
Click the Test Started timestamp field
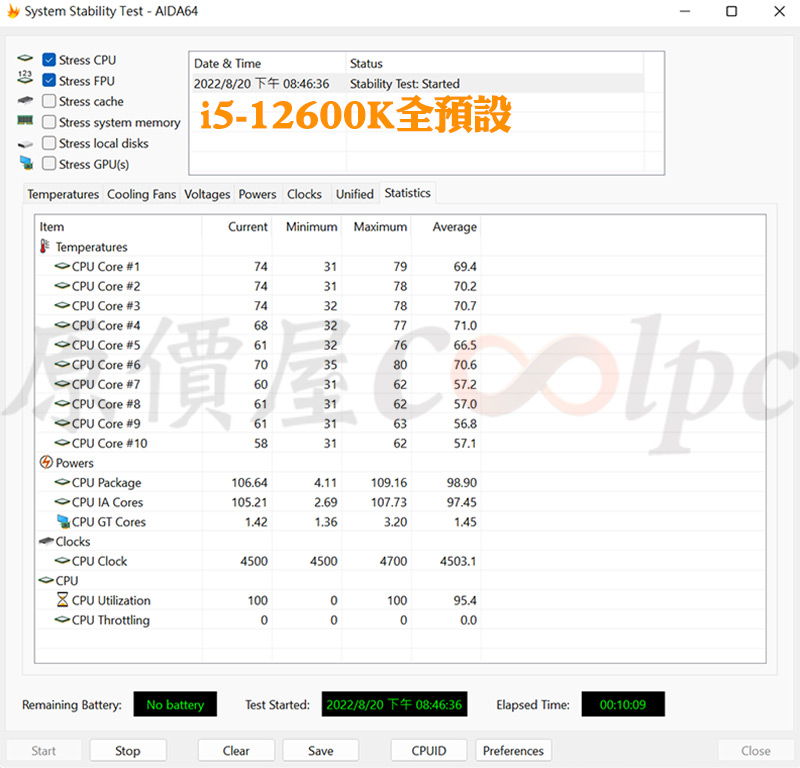point(394,704)
